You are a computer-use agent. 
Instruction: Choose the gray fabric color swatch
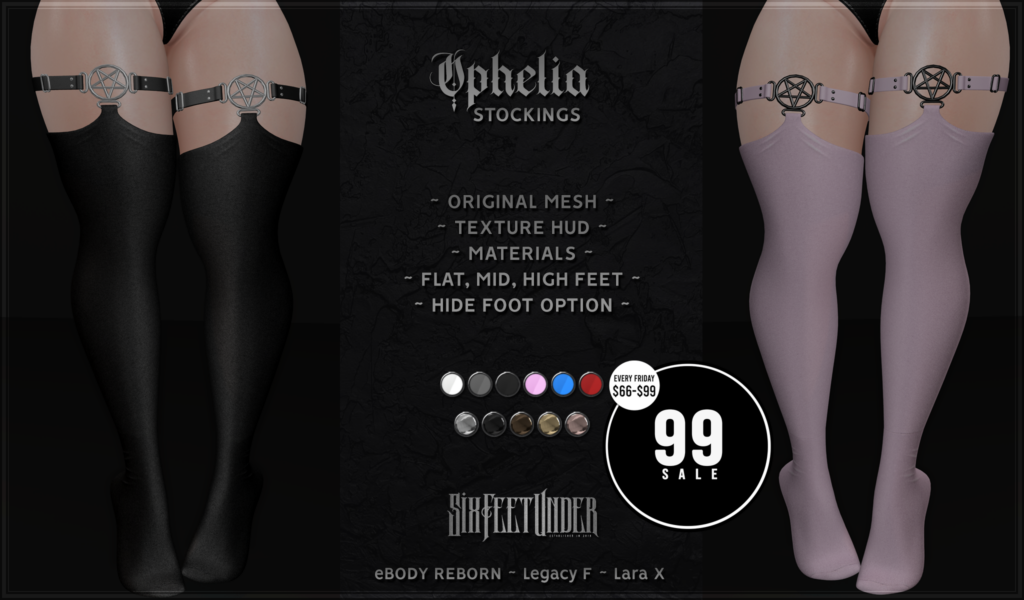click(x=479, y=384)
